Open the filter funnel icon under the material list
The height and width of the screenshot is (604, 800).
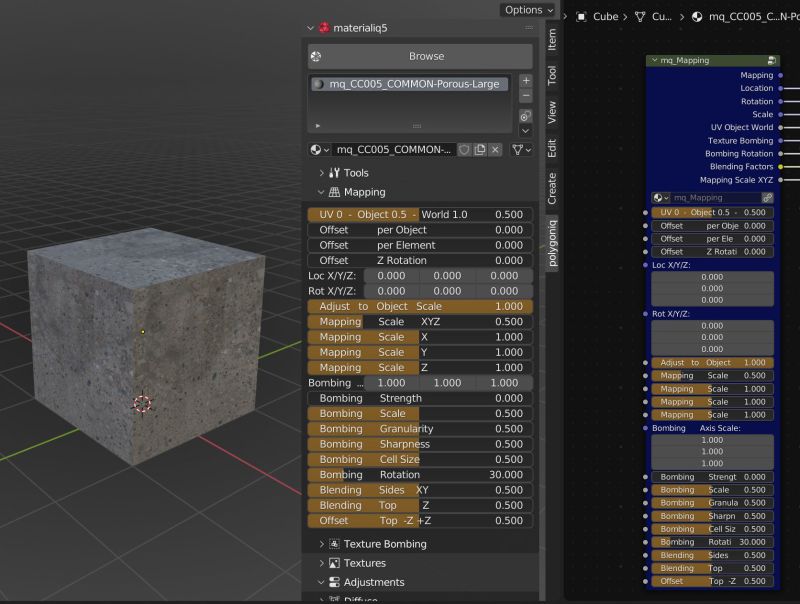point(519,150)
